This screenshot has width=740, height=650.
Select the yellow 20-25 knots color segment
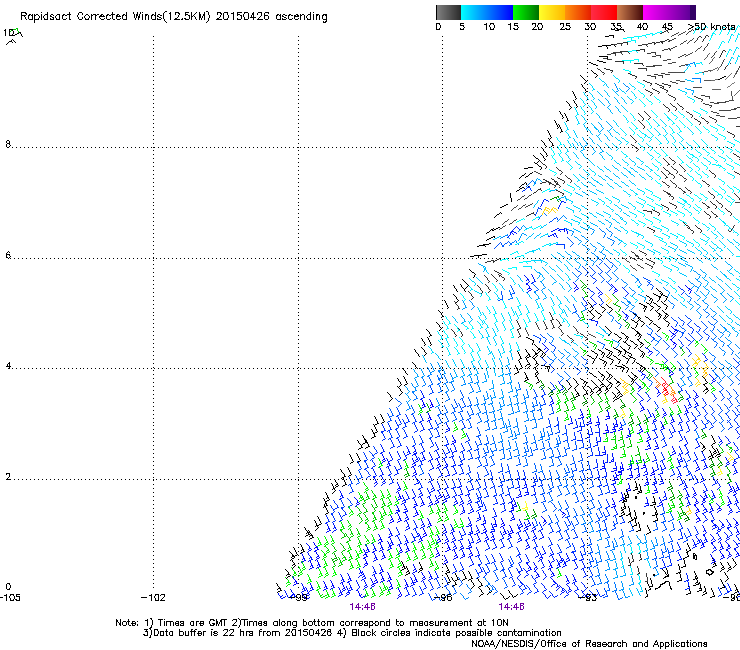[x=552, y=12]
